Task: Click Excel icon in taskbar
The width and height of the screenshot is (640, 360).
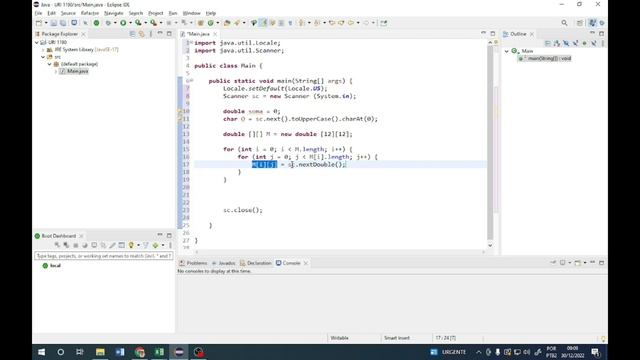Action: [159, 352]
